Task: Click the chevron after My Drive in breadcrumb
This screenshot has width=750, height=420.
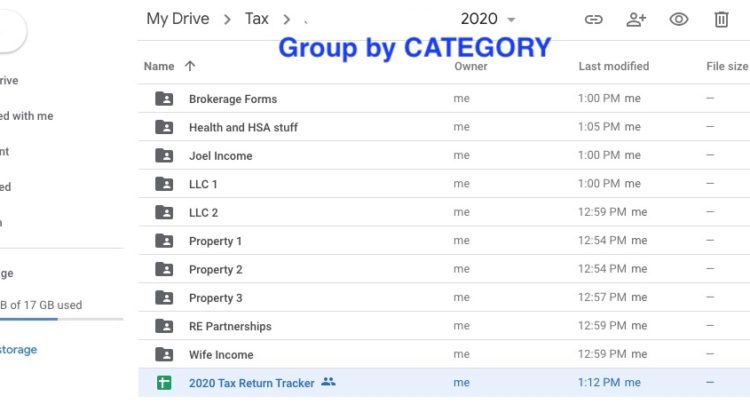Action: [227, 19]
